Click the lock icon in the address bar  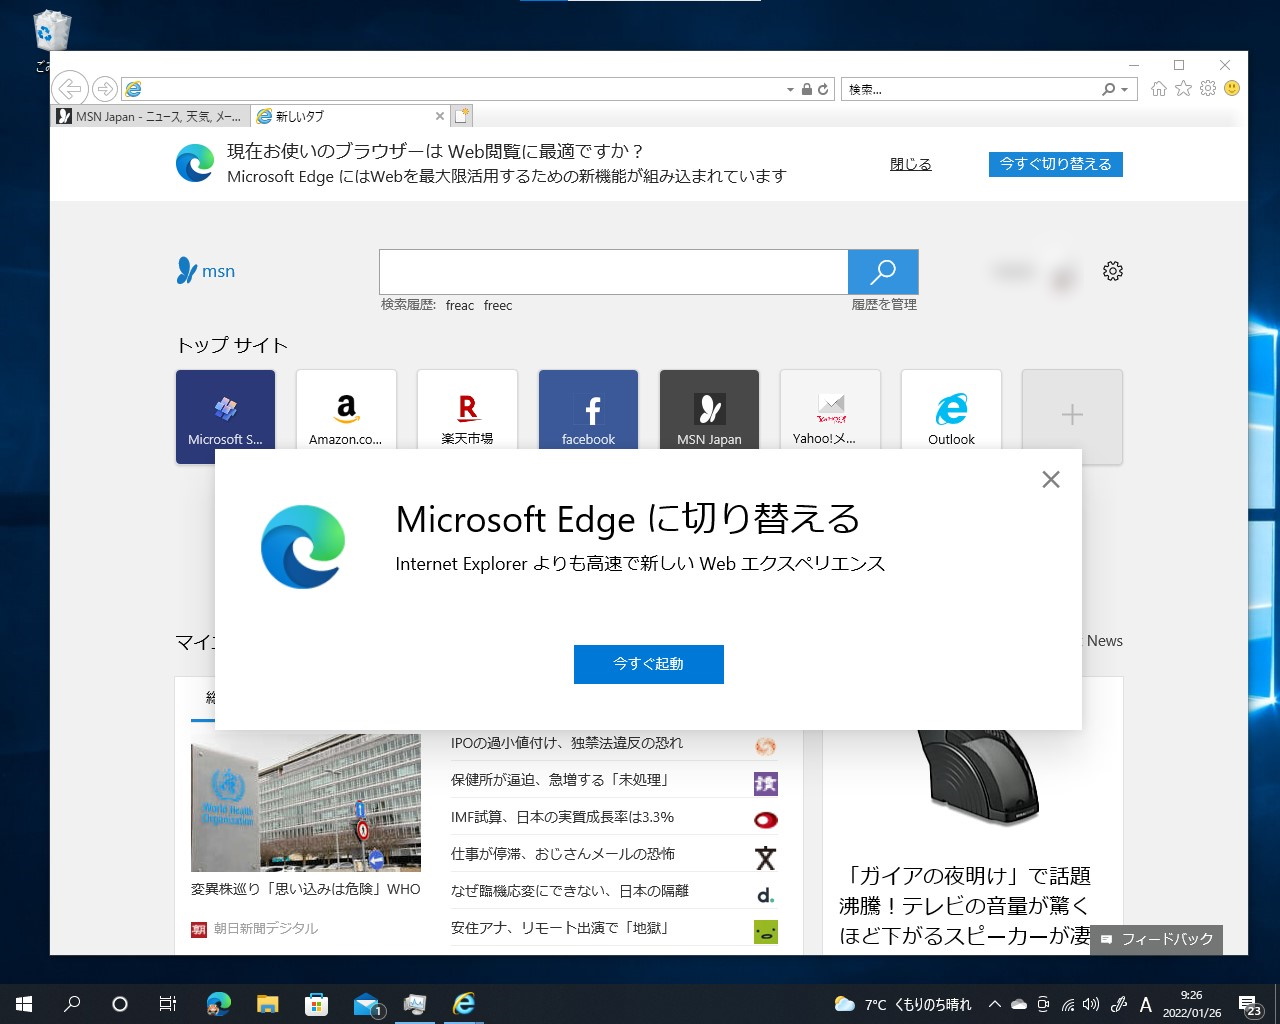[x=806, y=89]
